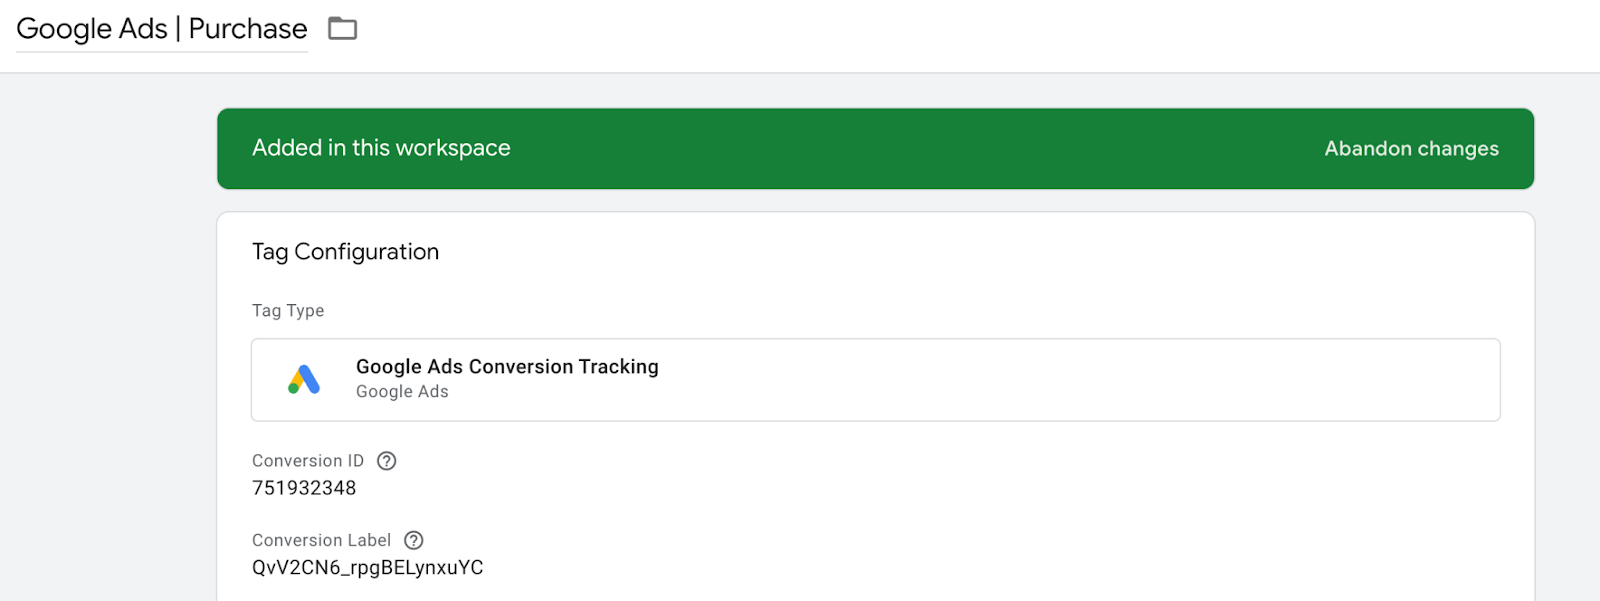Image resolution: width=1600 pixels, height=601 pixels.
Task: Click the Google Ads logo icon
Action: (304, 379)
